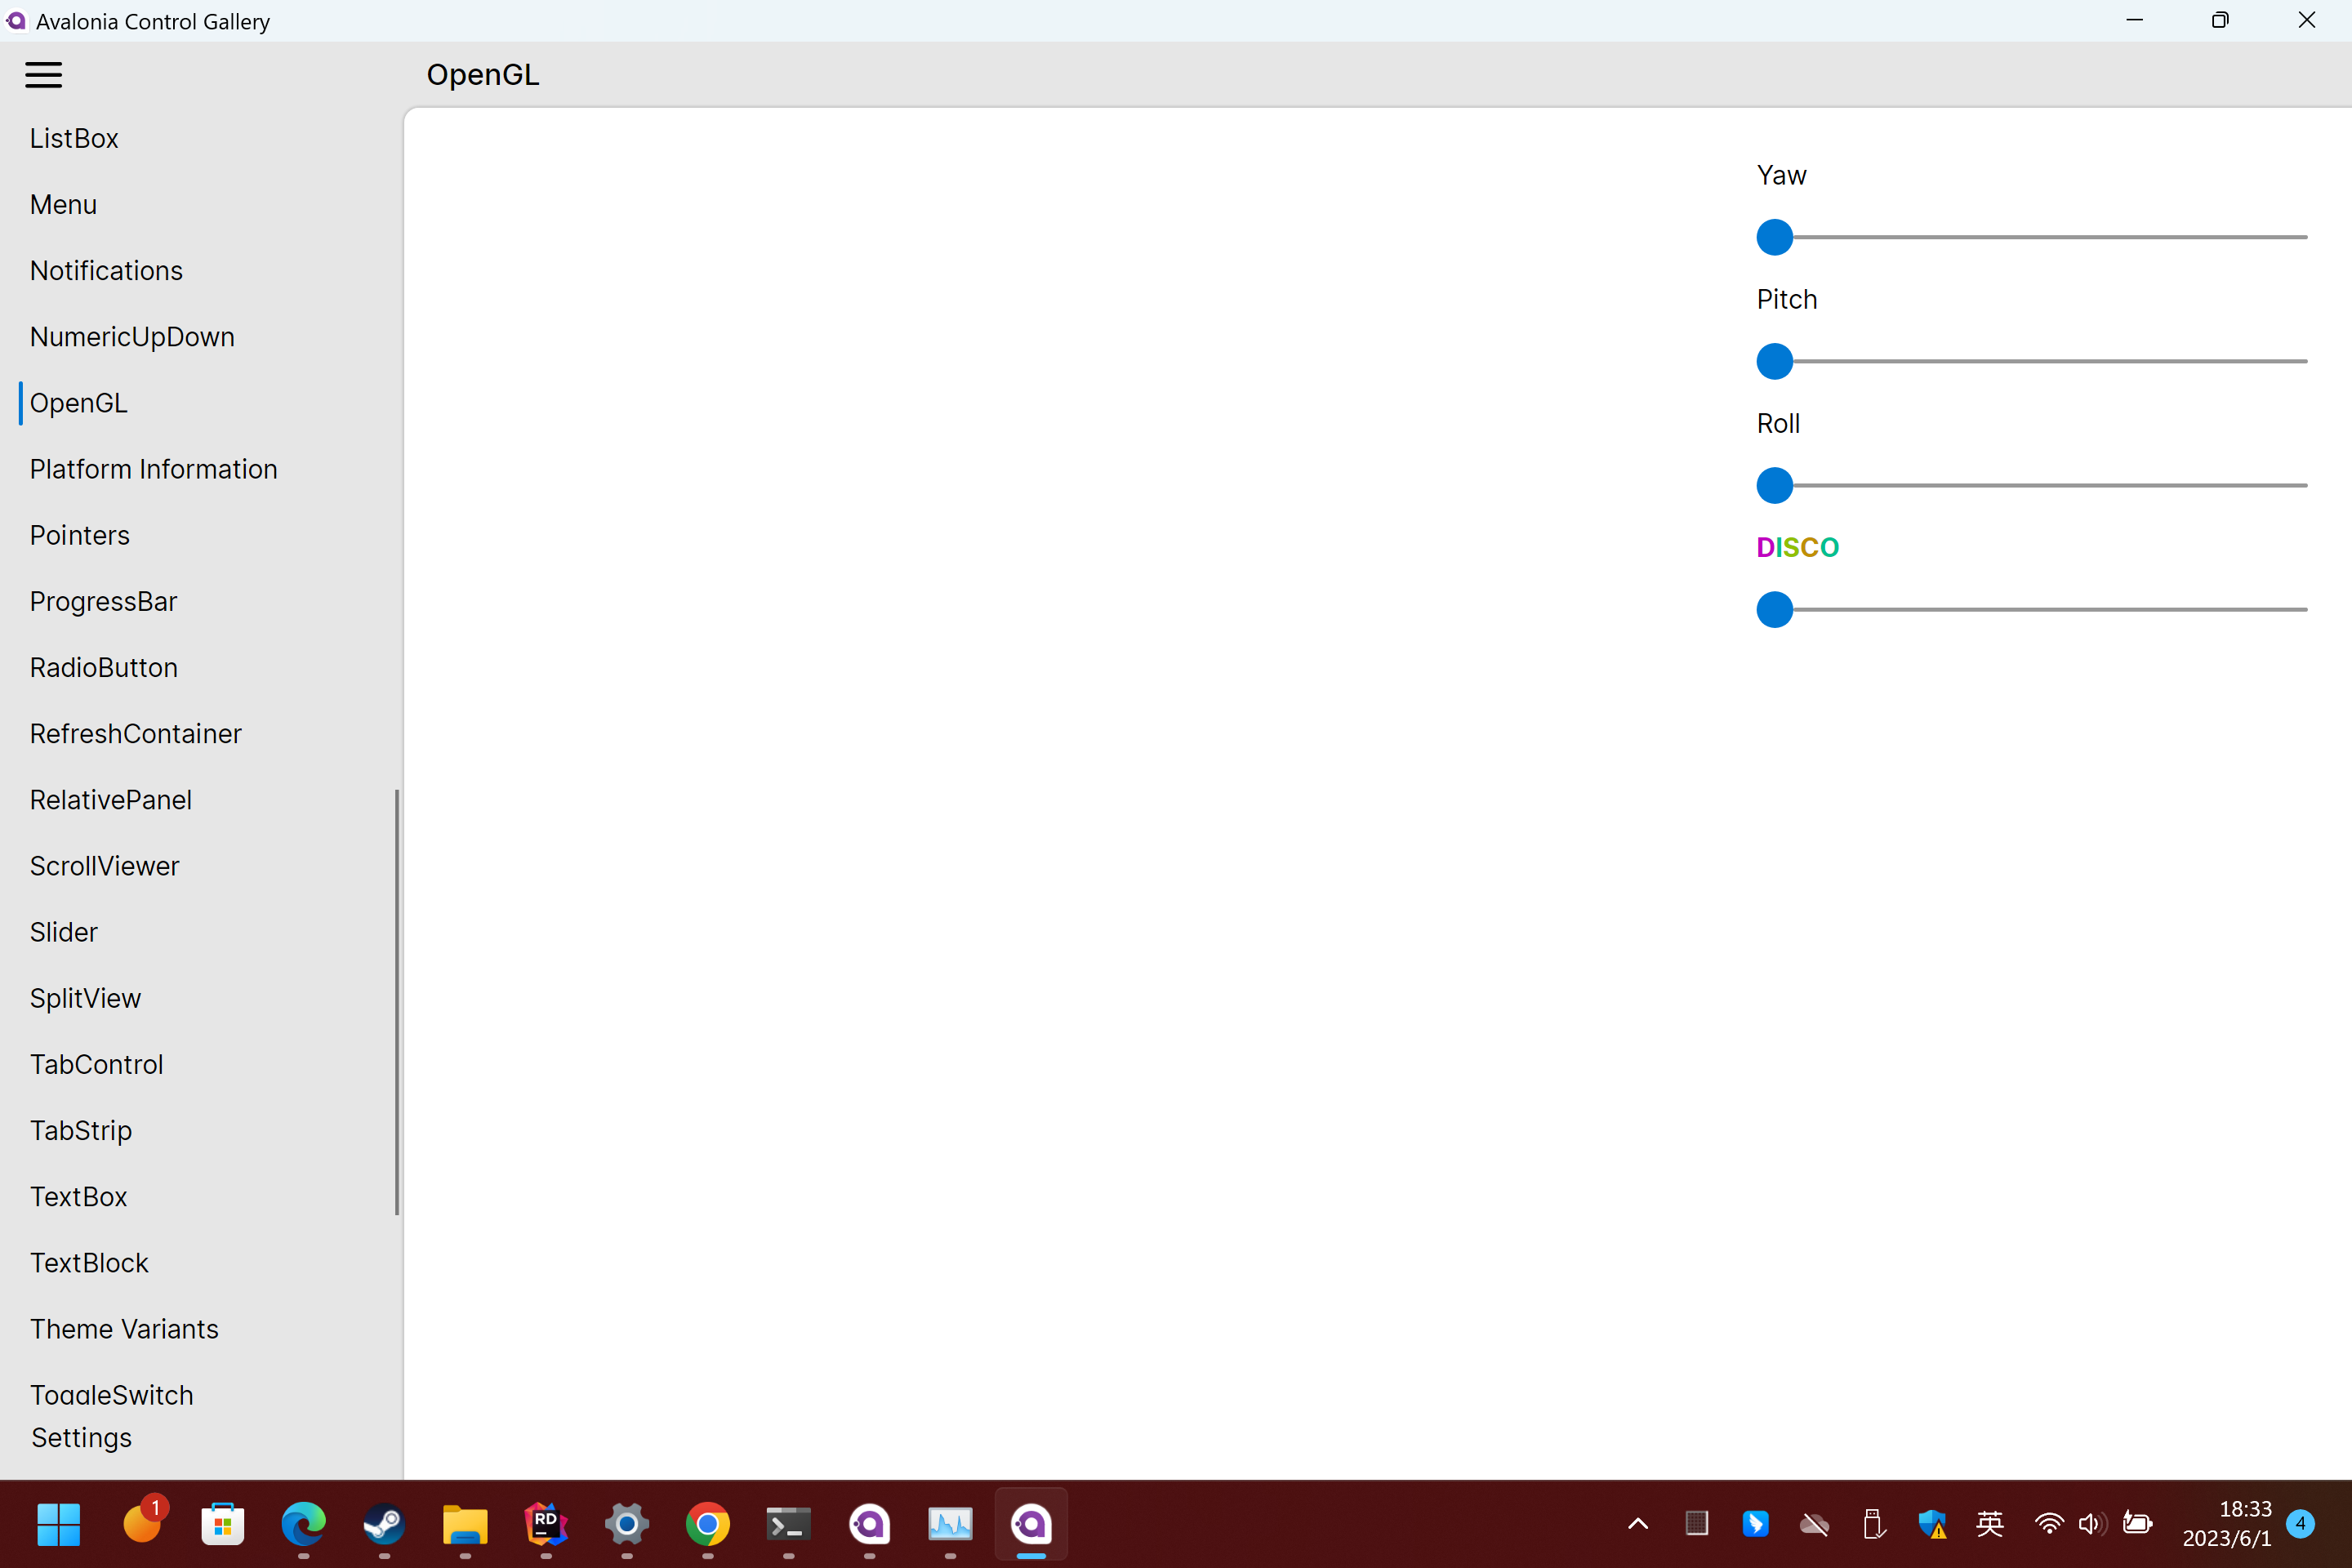Switch to the TextBox page

(79, 1196)
